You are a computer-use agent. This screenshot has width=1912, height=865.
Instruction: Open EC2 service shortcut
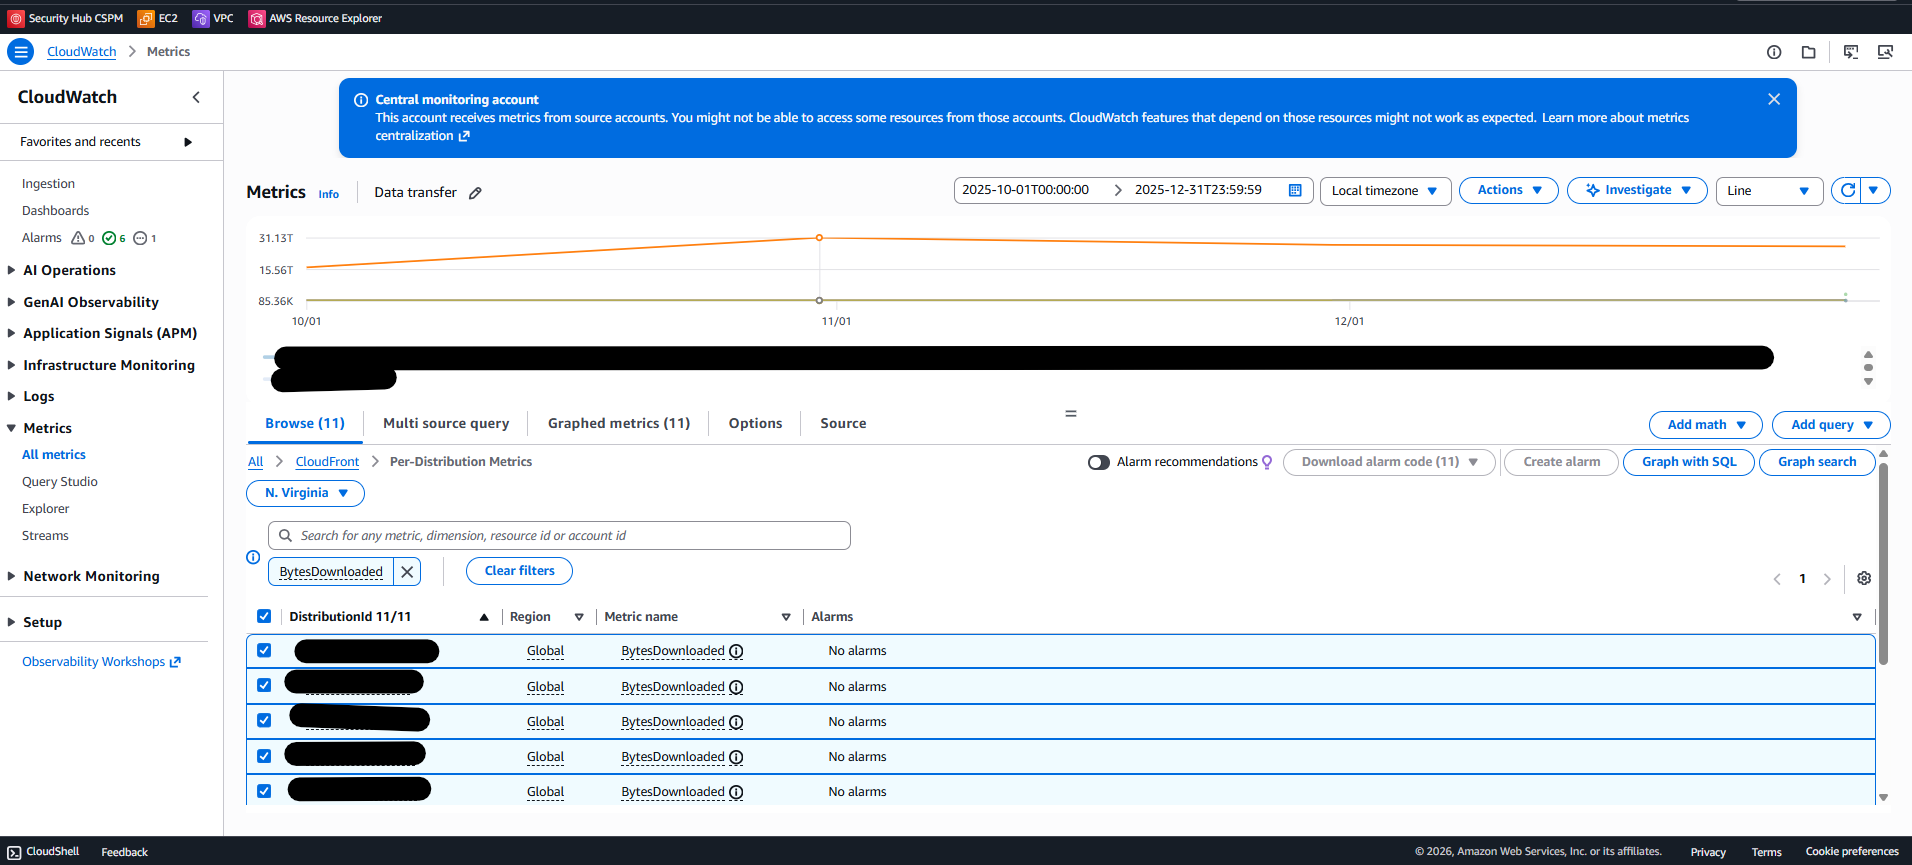click(x=158, y=18)
